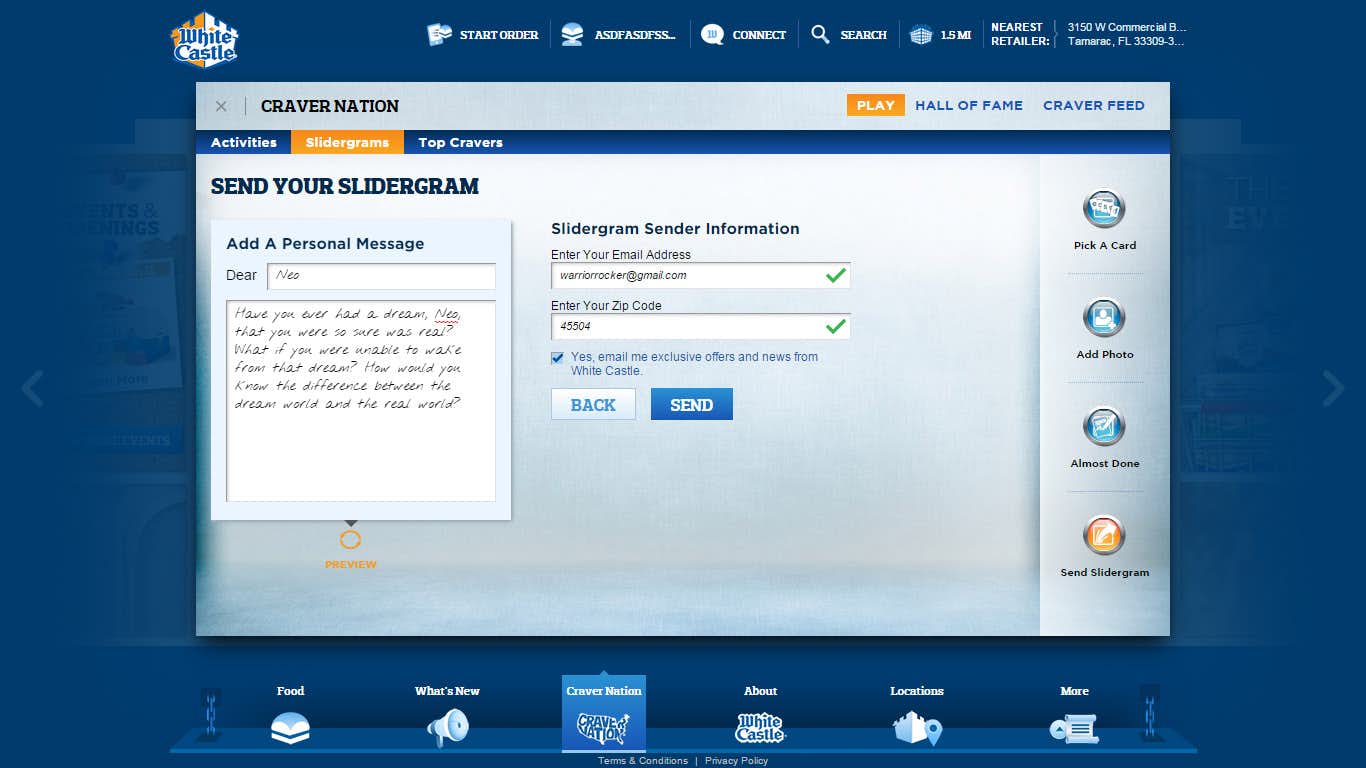The height and width of the screenshot is (768, 1366).
Task: Go to next slide with right arrow
Action: [x=1333, y=389]
